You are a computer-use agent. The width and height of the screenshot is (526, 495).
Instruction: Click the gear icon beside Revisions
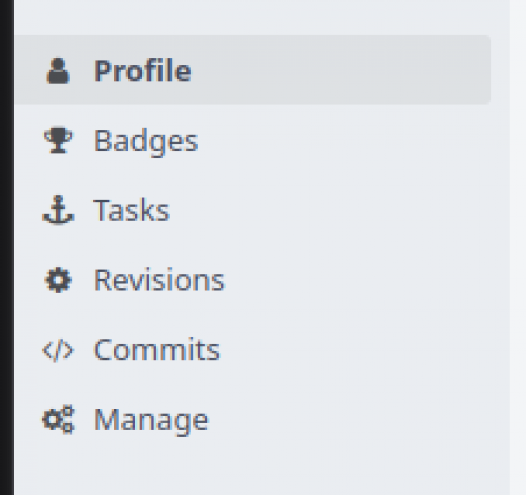(x=58, y=280)
